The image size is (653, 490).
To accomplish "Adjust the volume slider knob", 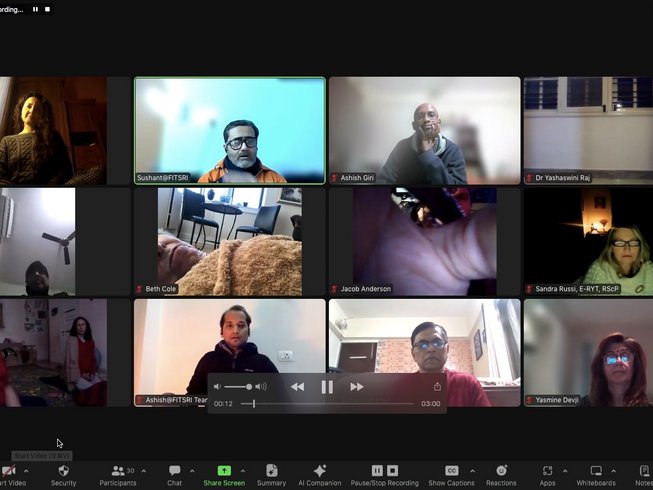I will (x=249, y=387).
